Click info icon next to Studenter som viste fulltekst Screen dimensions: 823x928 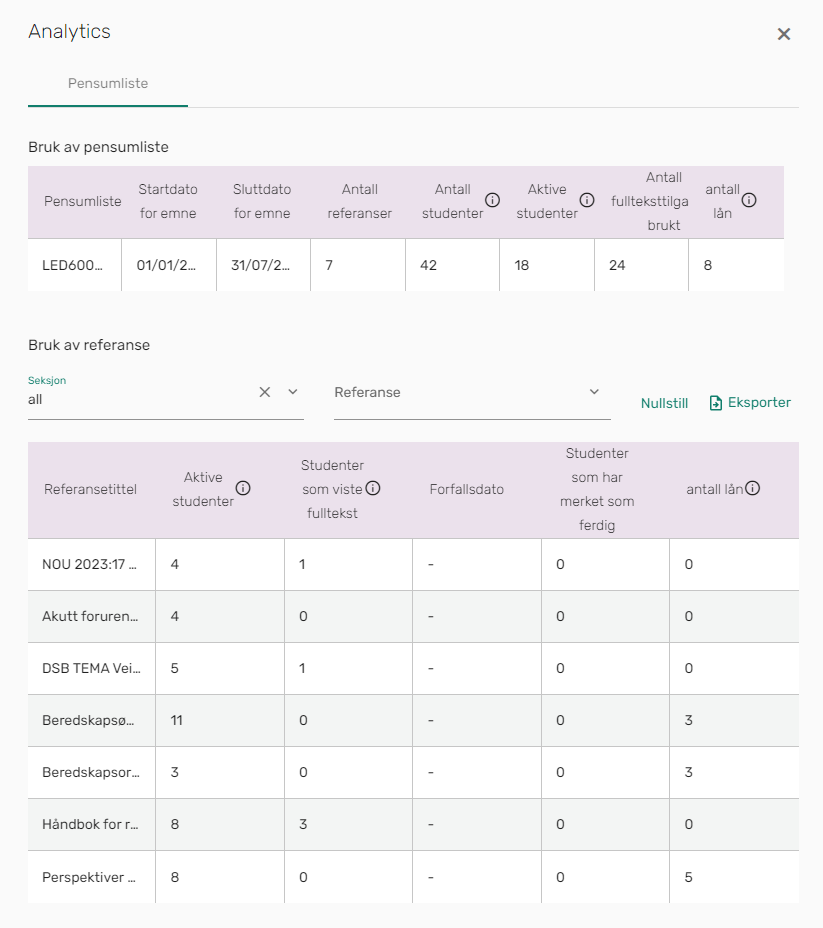tap(373, 488)
